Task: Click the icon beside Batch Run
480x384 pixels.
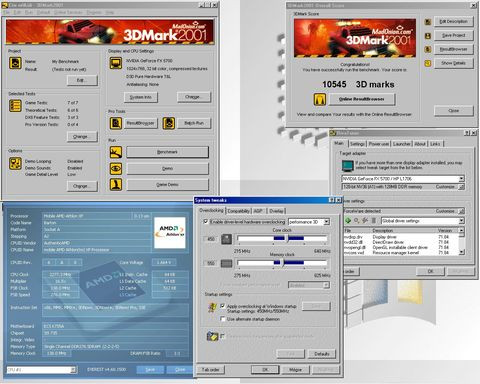Action: point(169,123)
